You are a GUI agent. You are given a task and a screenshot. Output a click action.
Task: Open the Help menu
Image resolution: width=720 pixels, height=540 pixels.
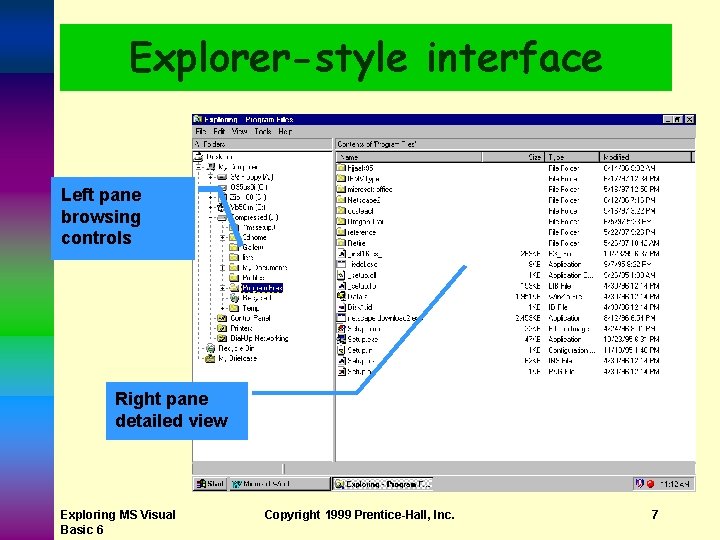coord(285,131)
